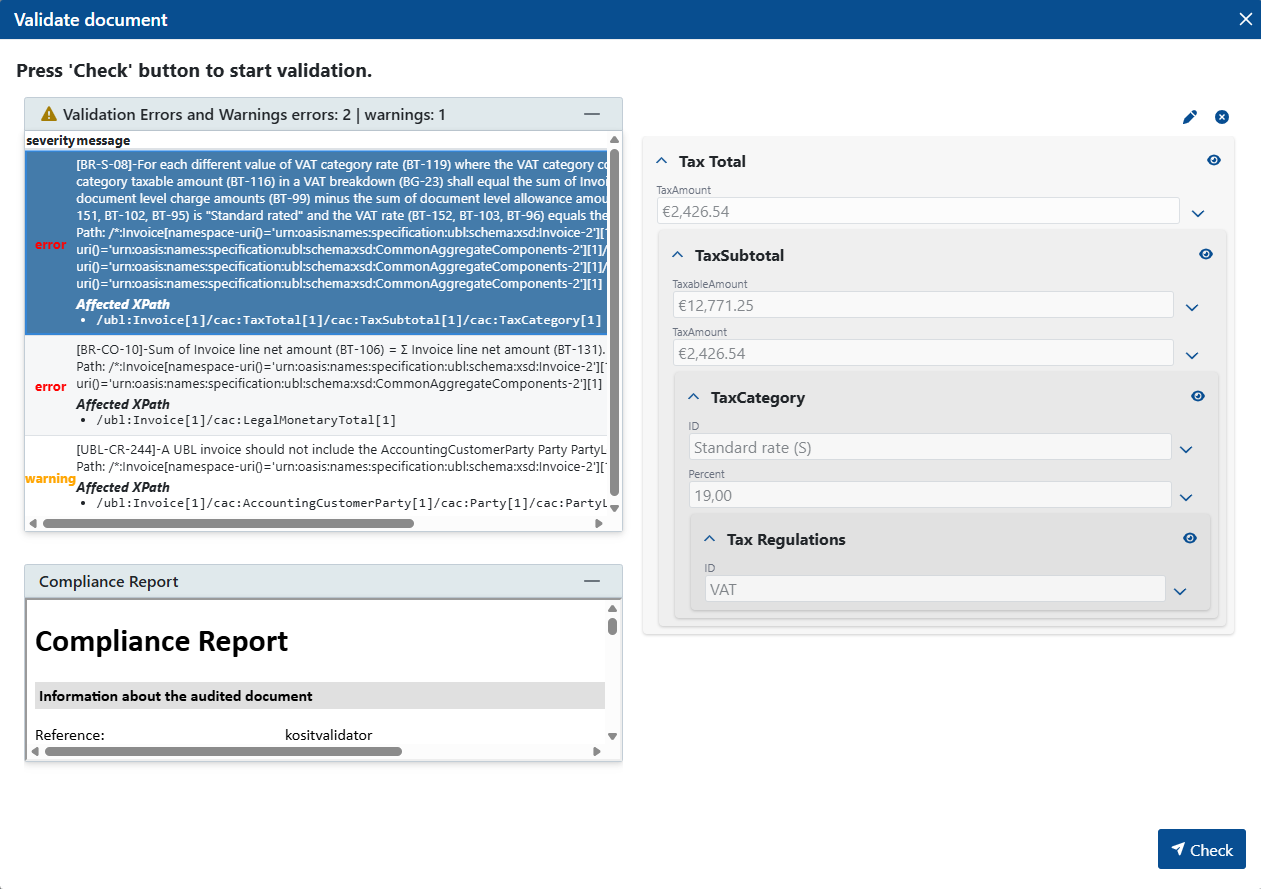1261x889 pixels.
Task: Minimize the Compliance Report panel
Action: point(592,581)
